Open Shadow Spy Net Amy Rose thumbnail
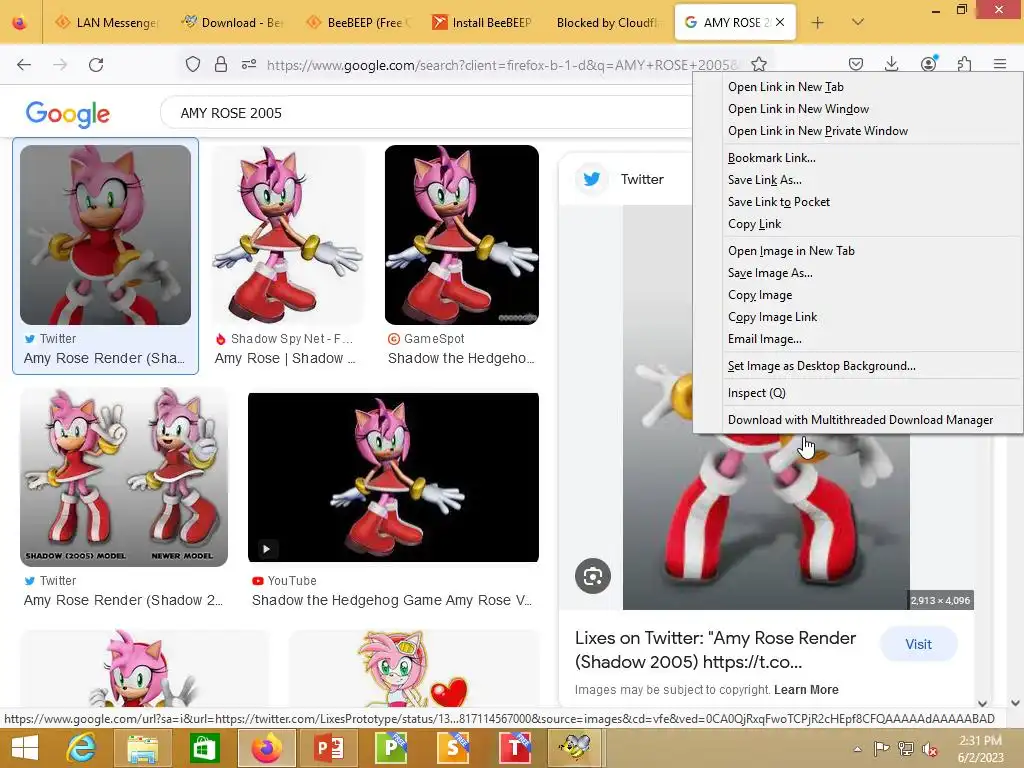This screenshot has width=1024, height=768. pos(288,235)
